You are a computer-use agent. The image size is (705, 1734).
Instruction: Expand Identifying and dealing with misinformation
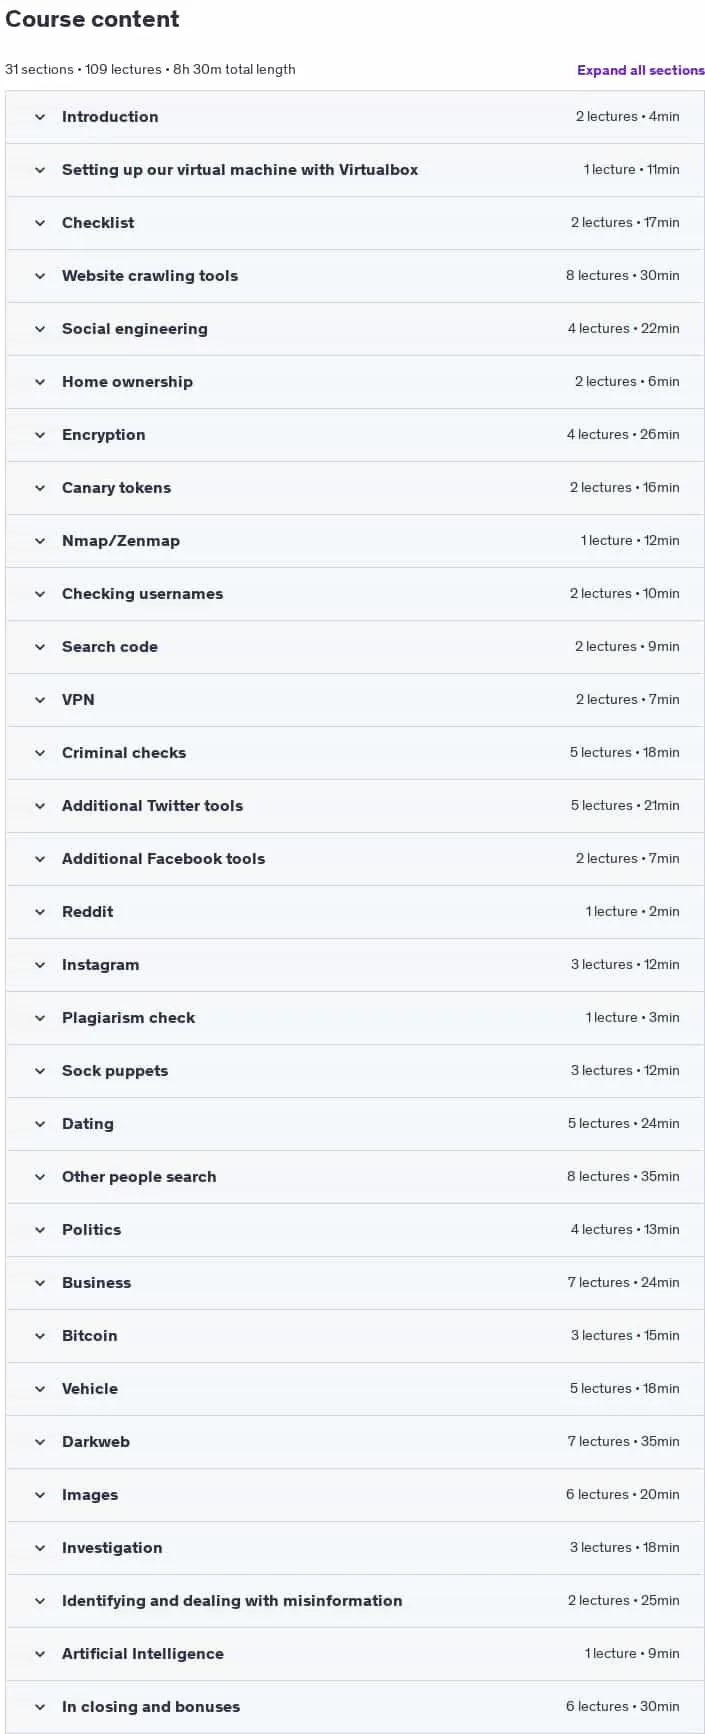tap(355, 1601)
